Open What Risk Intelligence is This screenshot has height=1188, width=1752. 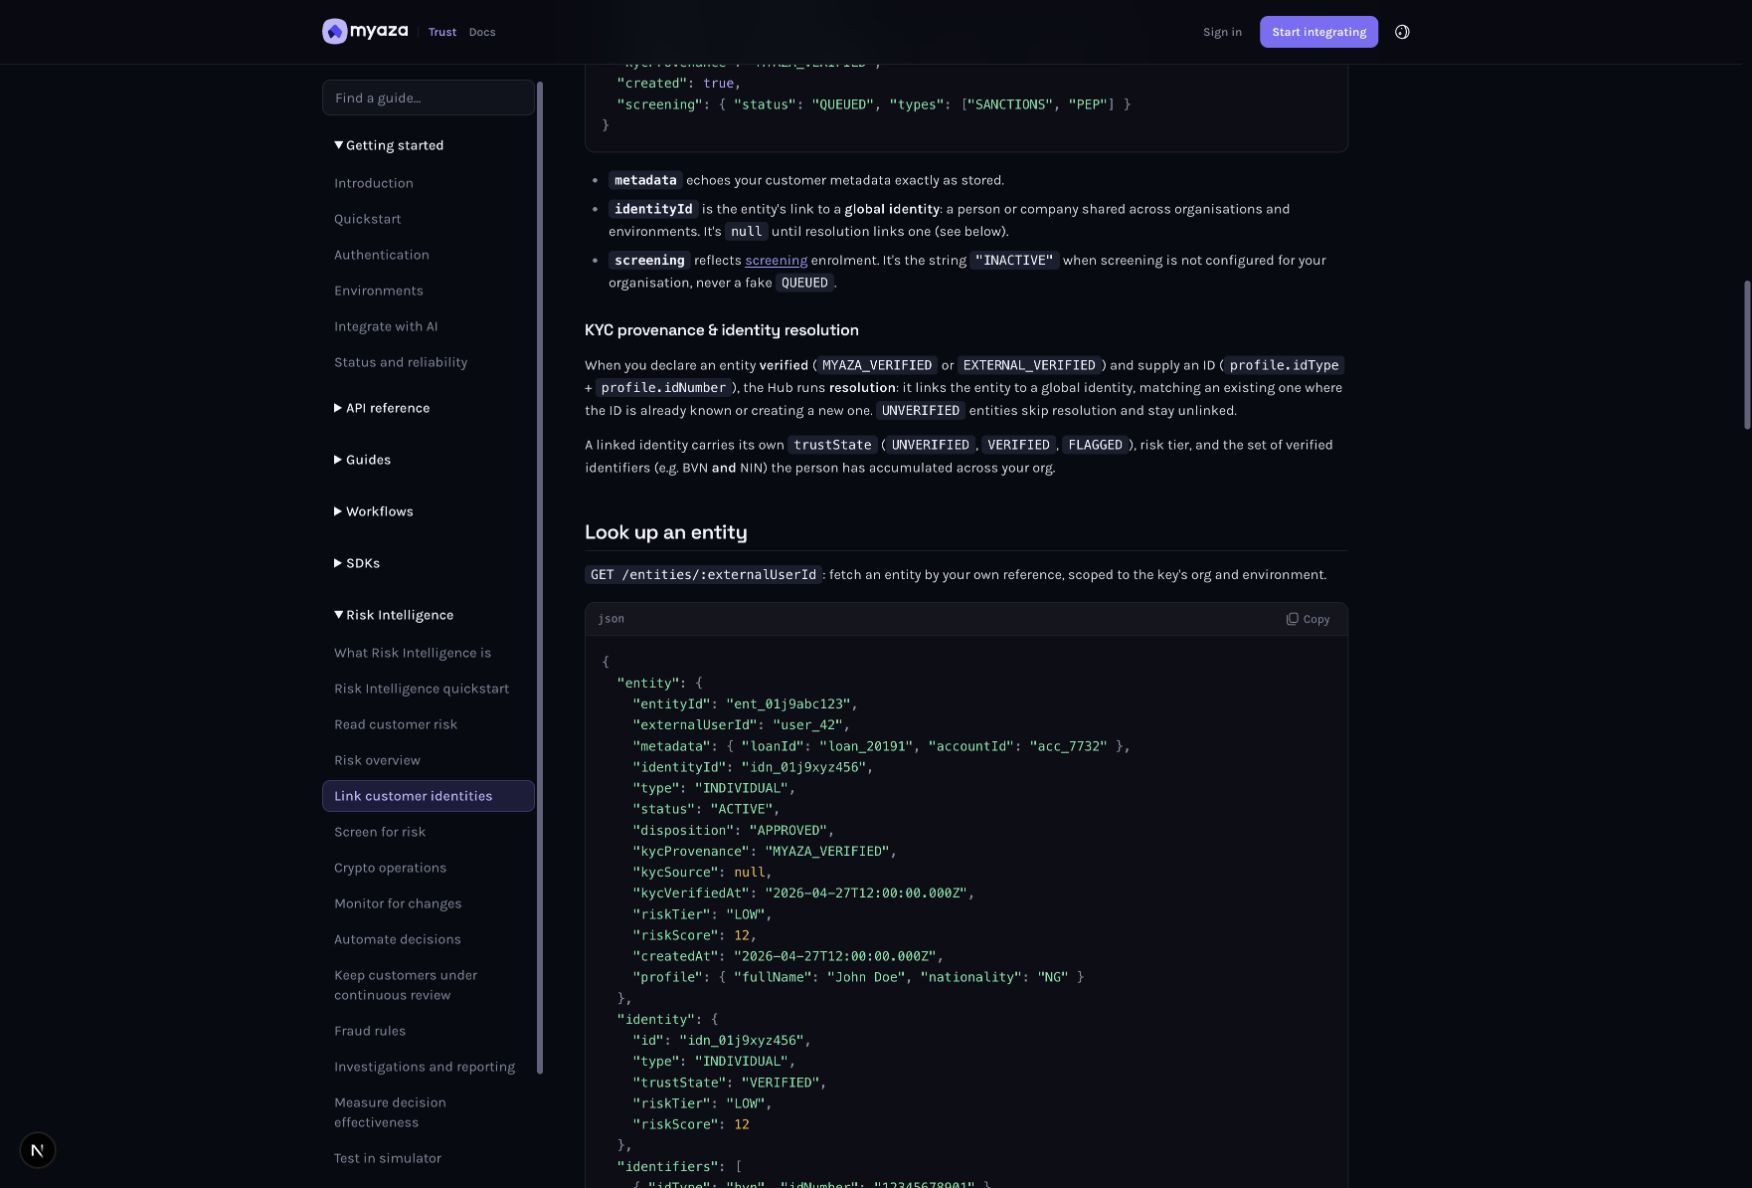(x=413, y=653)
